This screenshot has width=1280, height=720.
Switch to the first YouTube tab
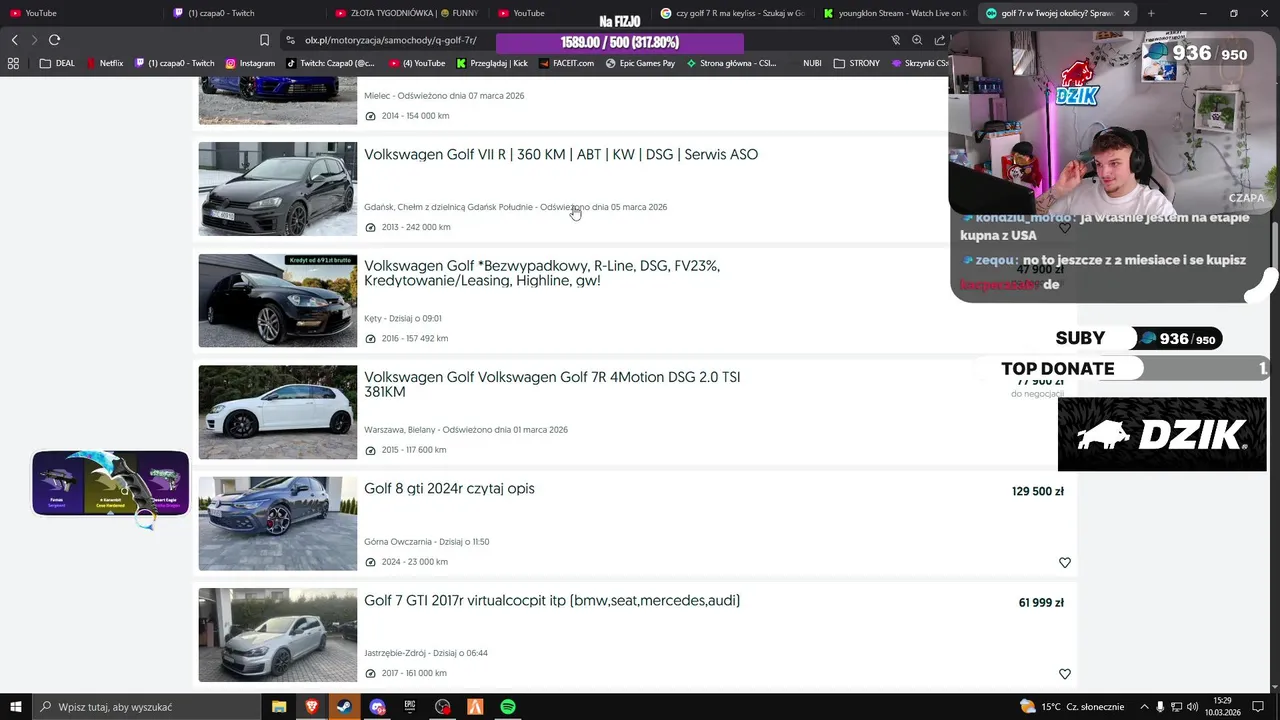pos(80,13)
